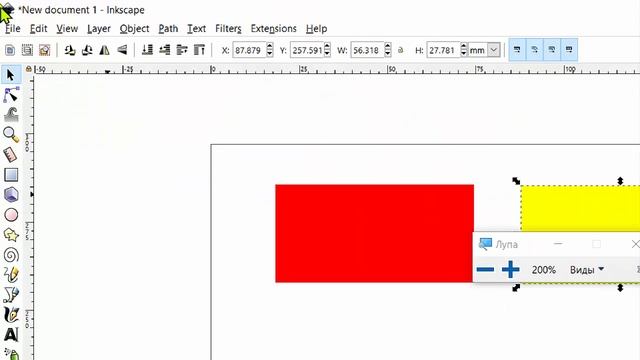The image size is (640, 360).
Task: Open the Layer menu
Action: click(99, 29)
